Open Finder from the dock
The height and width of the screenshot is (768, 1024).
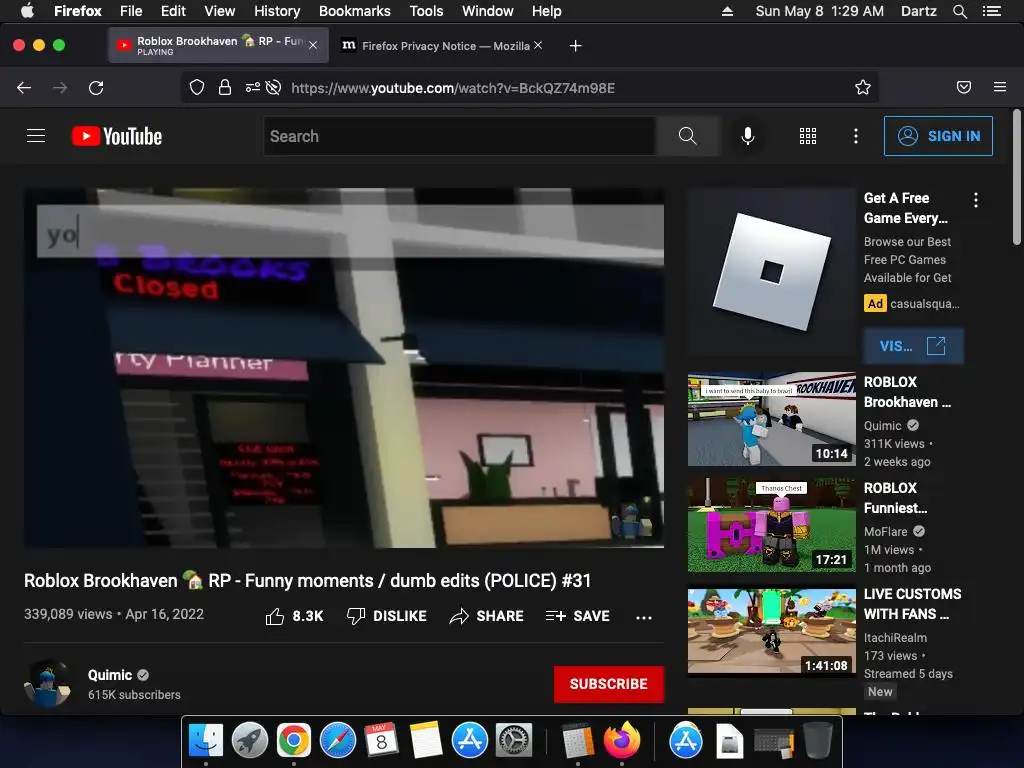pos(206,740)
